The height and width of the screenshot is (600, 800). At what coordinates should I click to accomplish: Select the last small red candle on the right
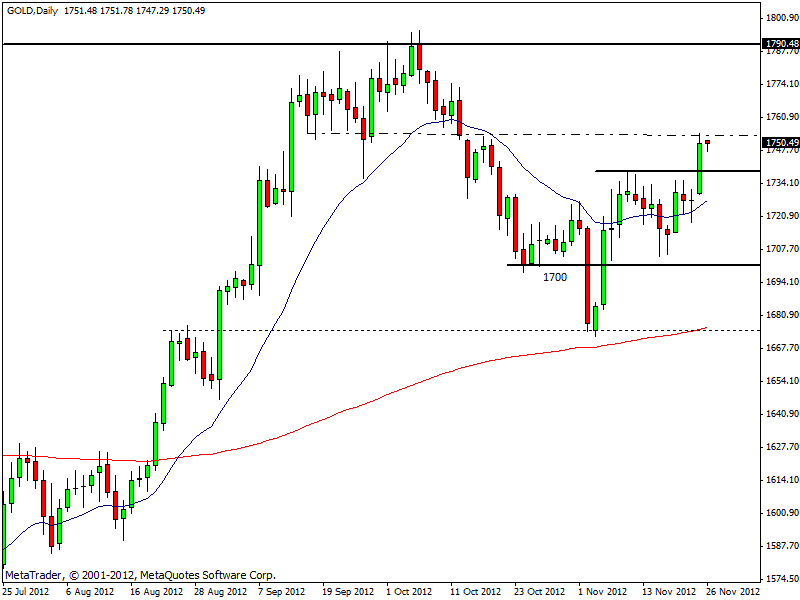pyautogui.click(x=707, y=142)
